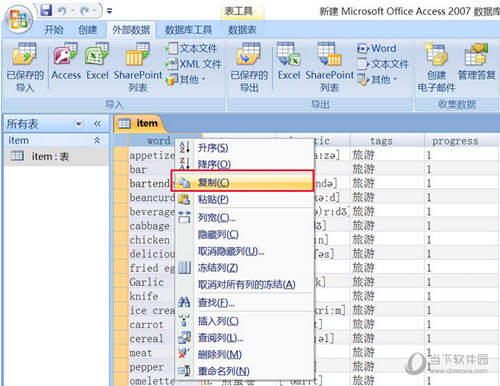Collapse navigation pane with double chevron
This screenshot has height=386, width=500.
pos(97,124)
